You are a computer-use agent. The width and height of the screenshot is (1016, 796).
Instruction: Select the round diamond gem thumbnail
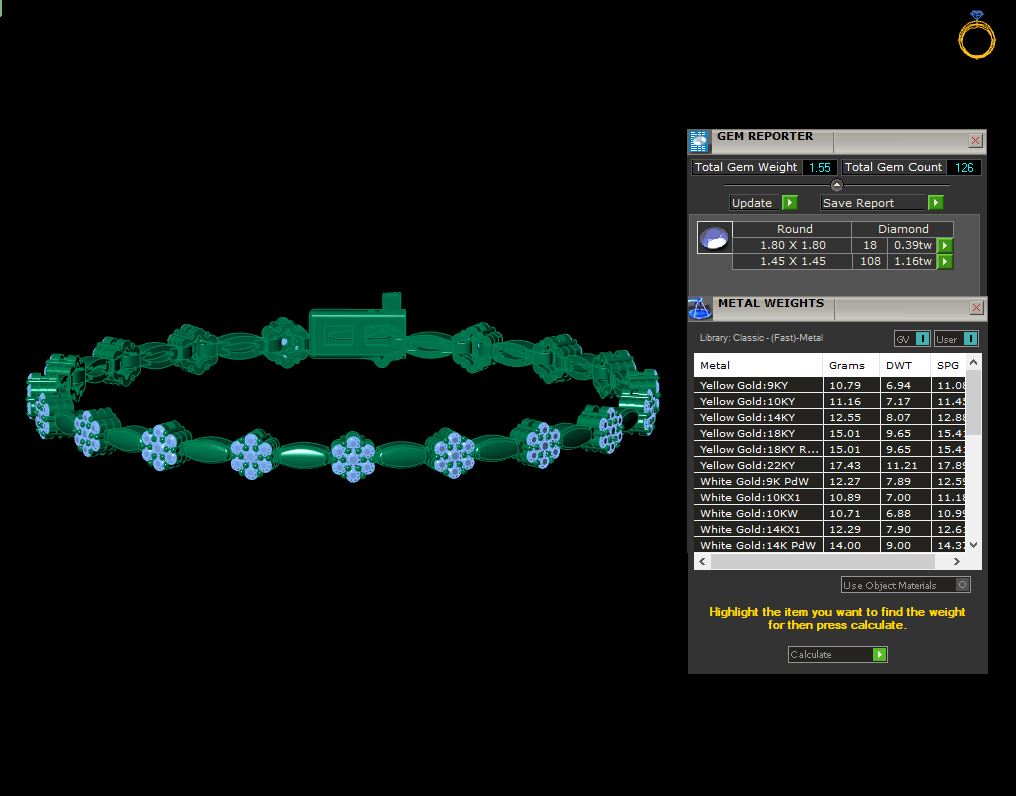(x=714, y=237)
